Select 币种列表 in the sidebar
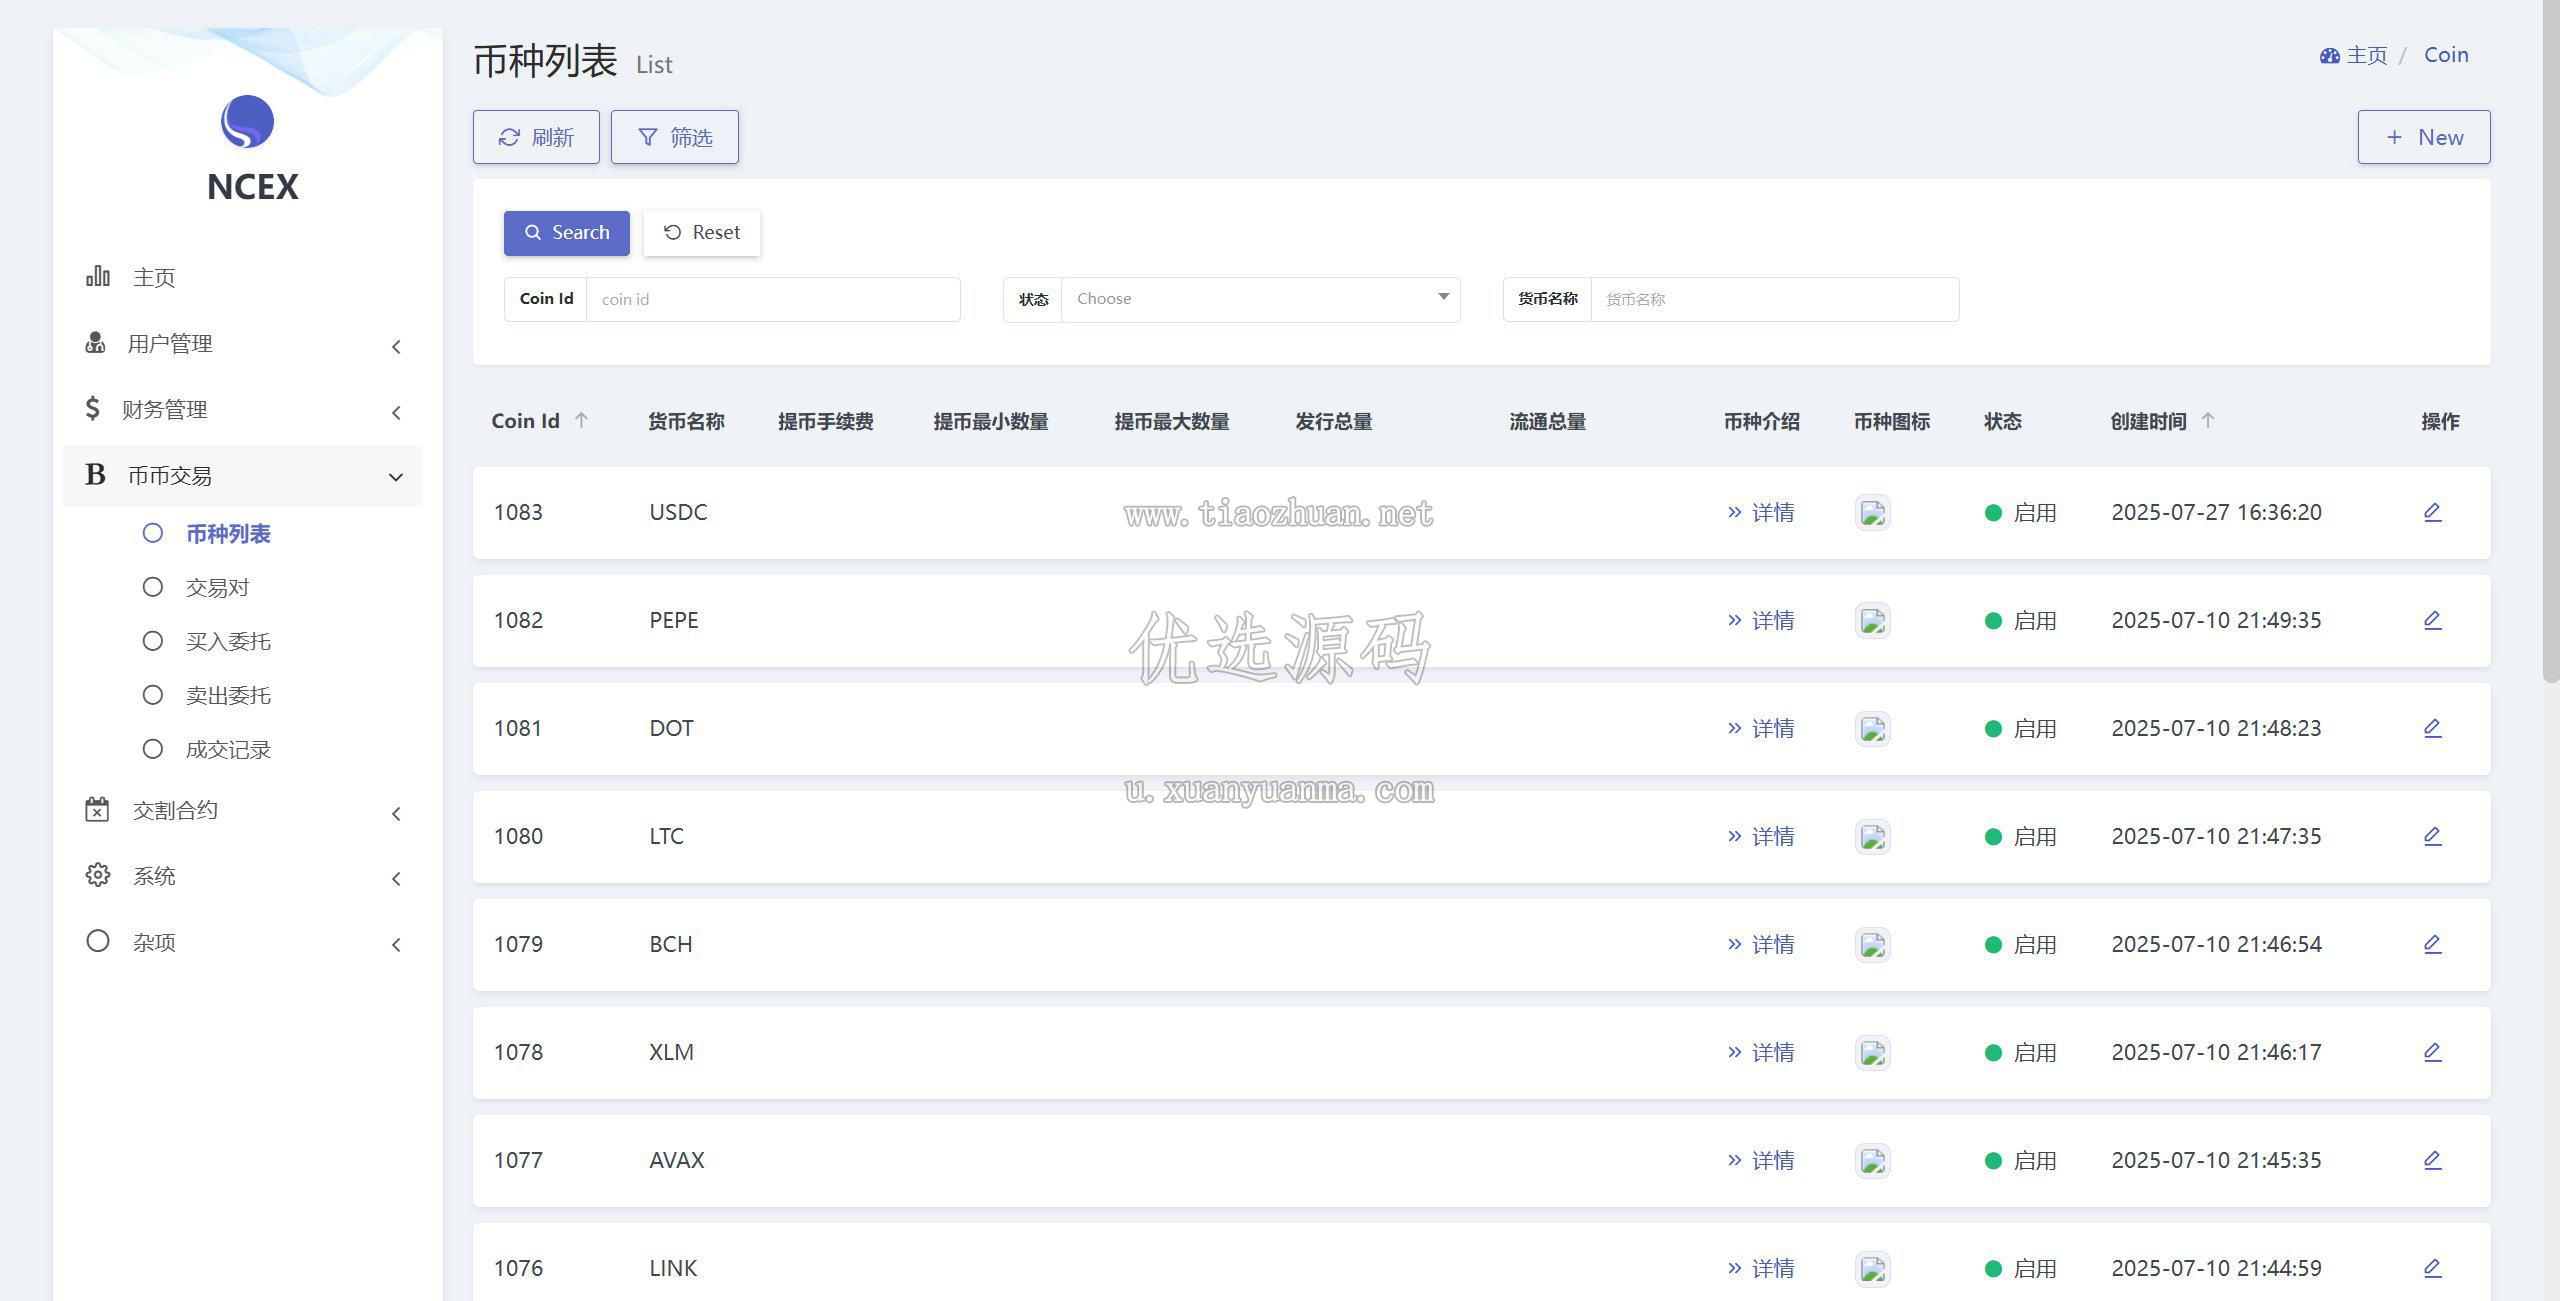 tap(228, 534)
